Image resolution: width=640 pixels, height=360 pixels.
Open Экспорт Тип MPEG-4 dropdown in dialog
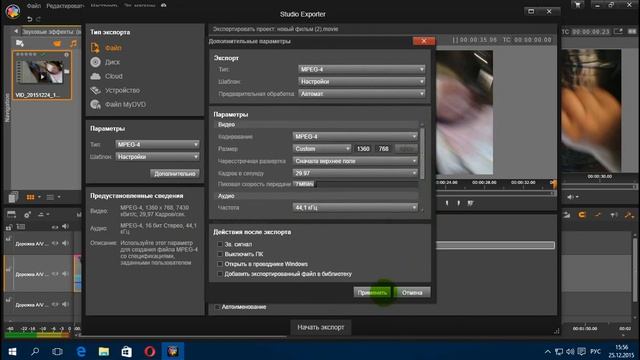tap(362, 69)
